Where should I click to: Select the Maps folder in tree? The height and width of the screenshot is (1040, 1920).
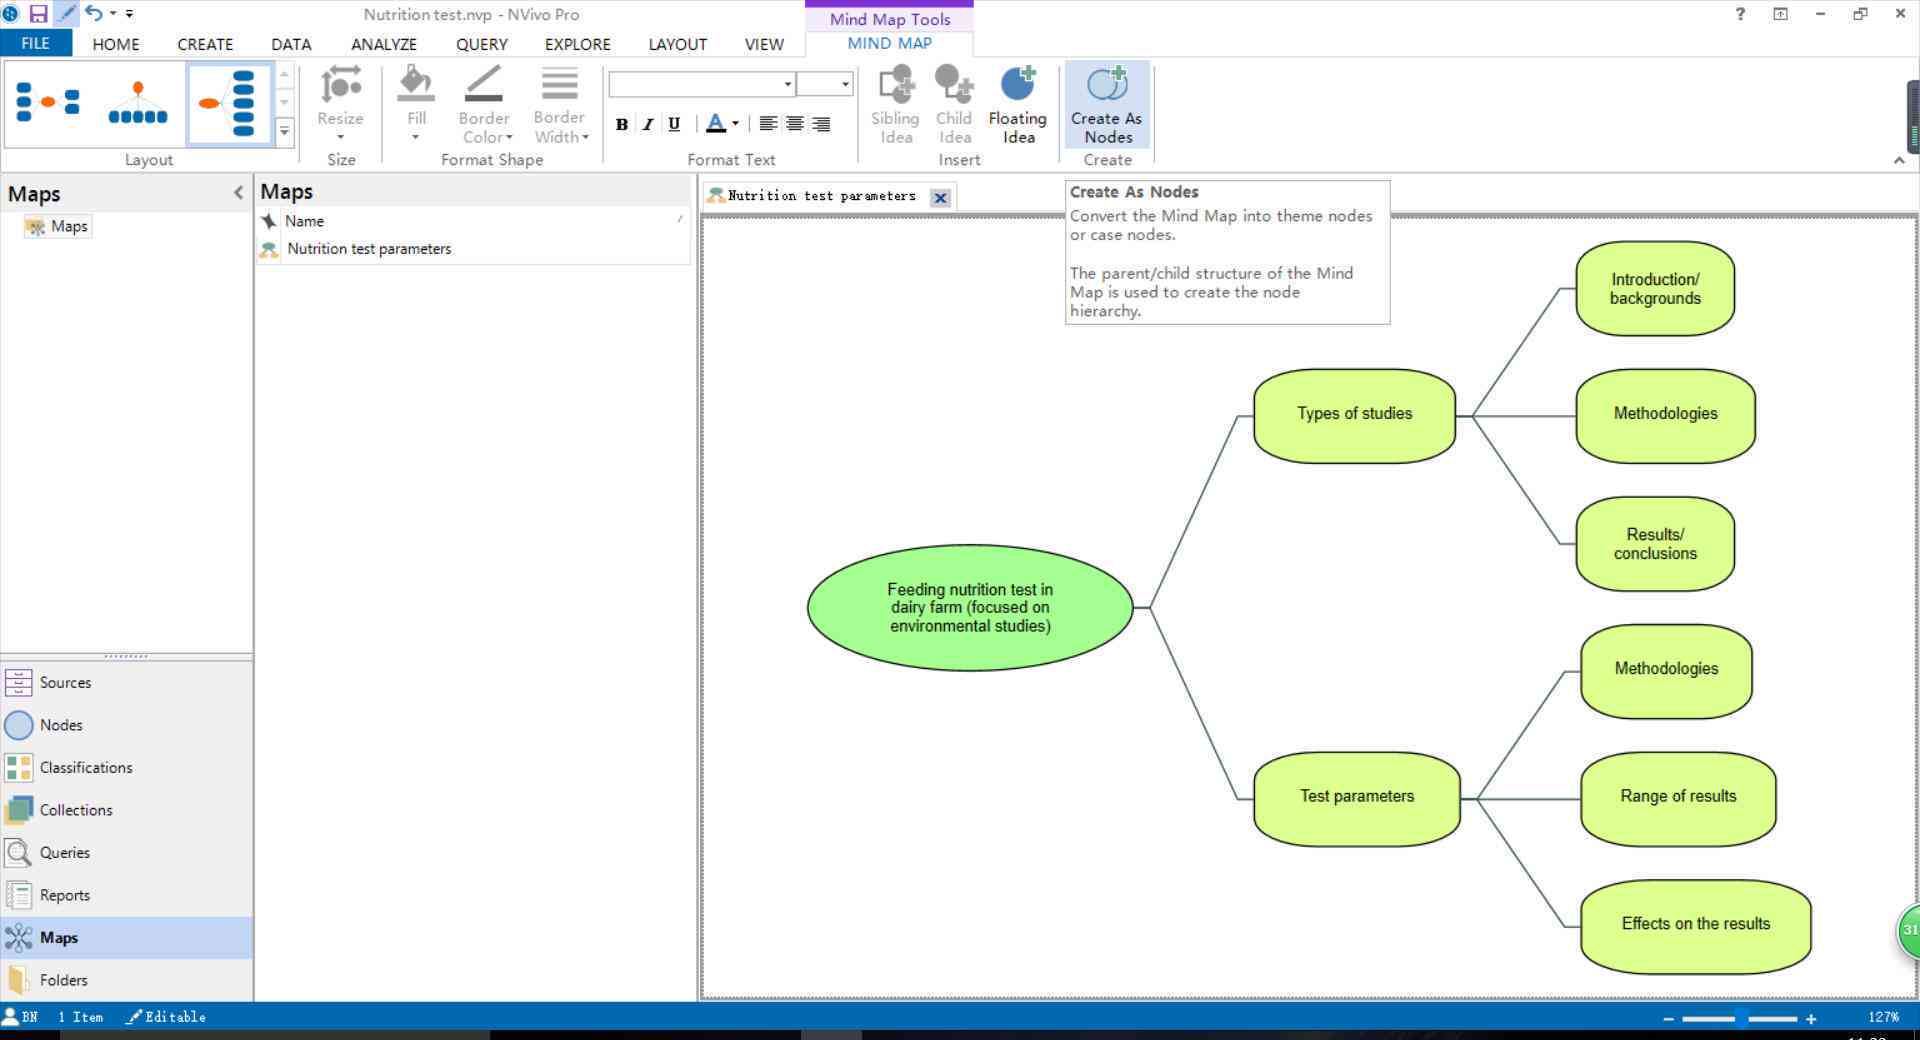[58, 227]
